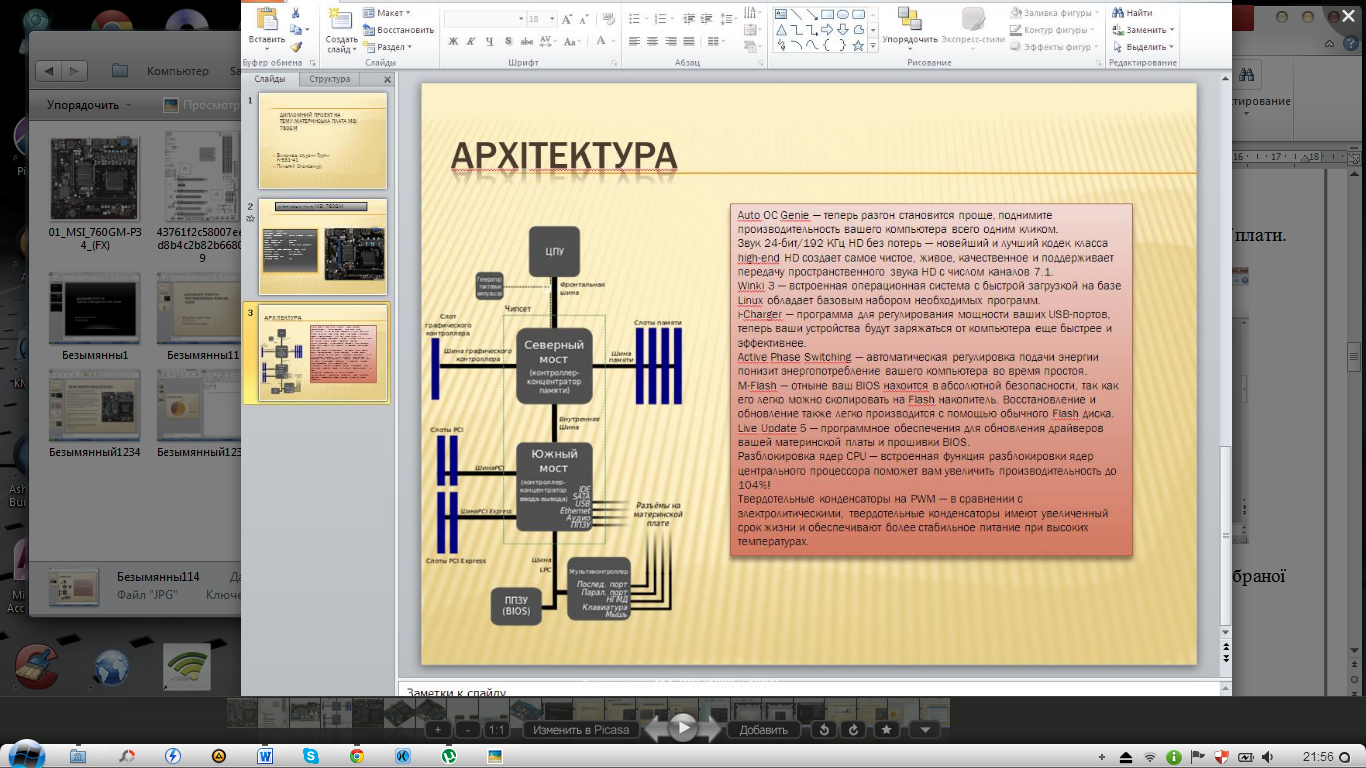This screenshot has width=1366, height=768.
Task: Click the grow font size icon
Action: (x=567, y=19)
